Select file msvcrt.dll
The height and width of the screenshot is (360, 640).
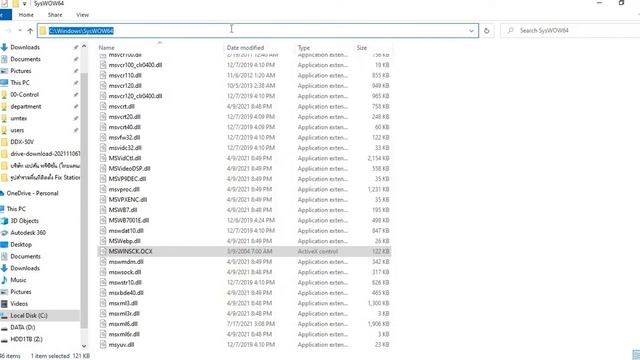[122, 107]
